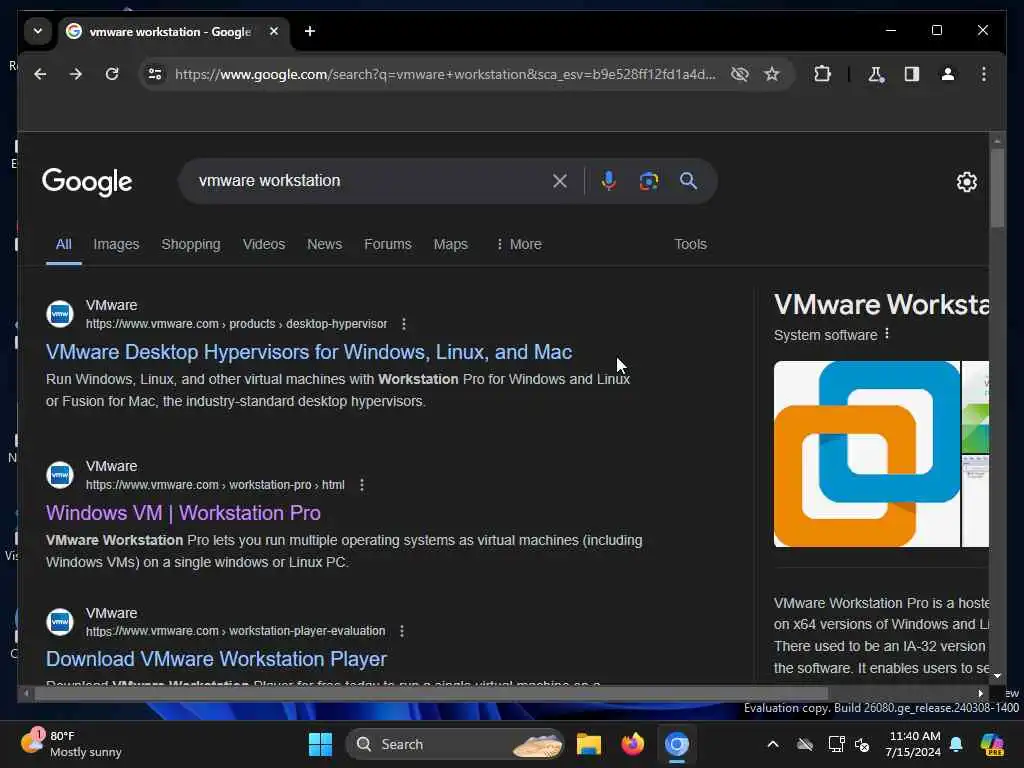
Task: Open Windows VM Workstation Pro link
Action: tap(183, 513)
